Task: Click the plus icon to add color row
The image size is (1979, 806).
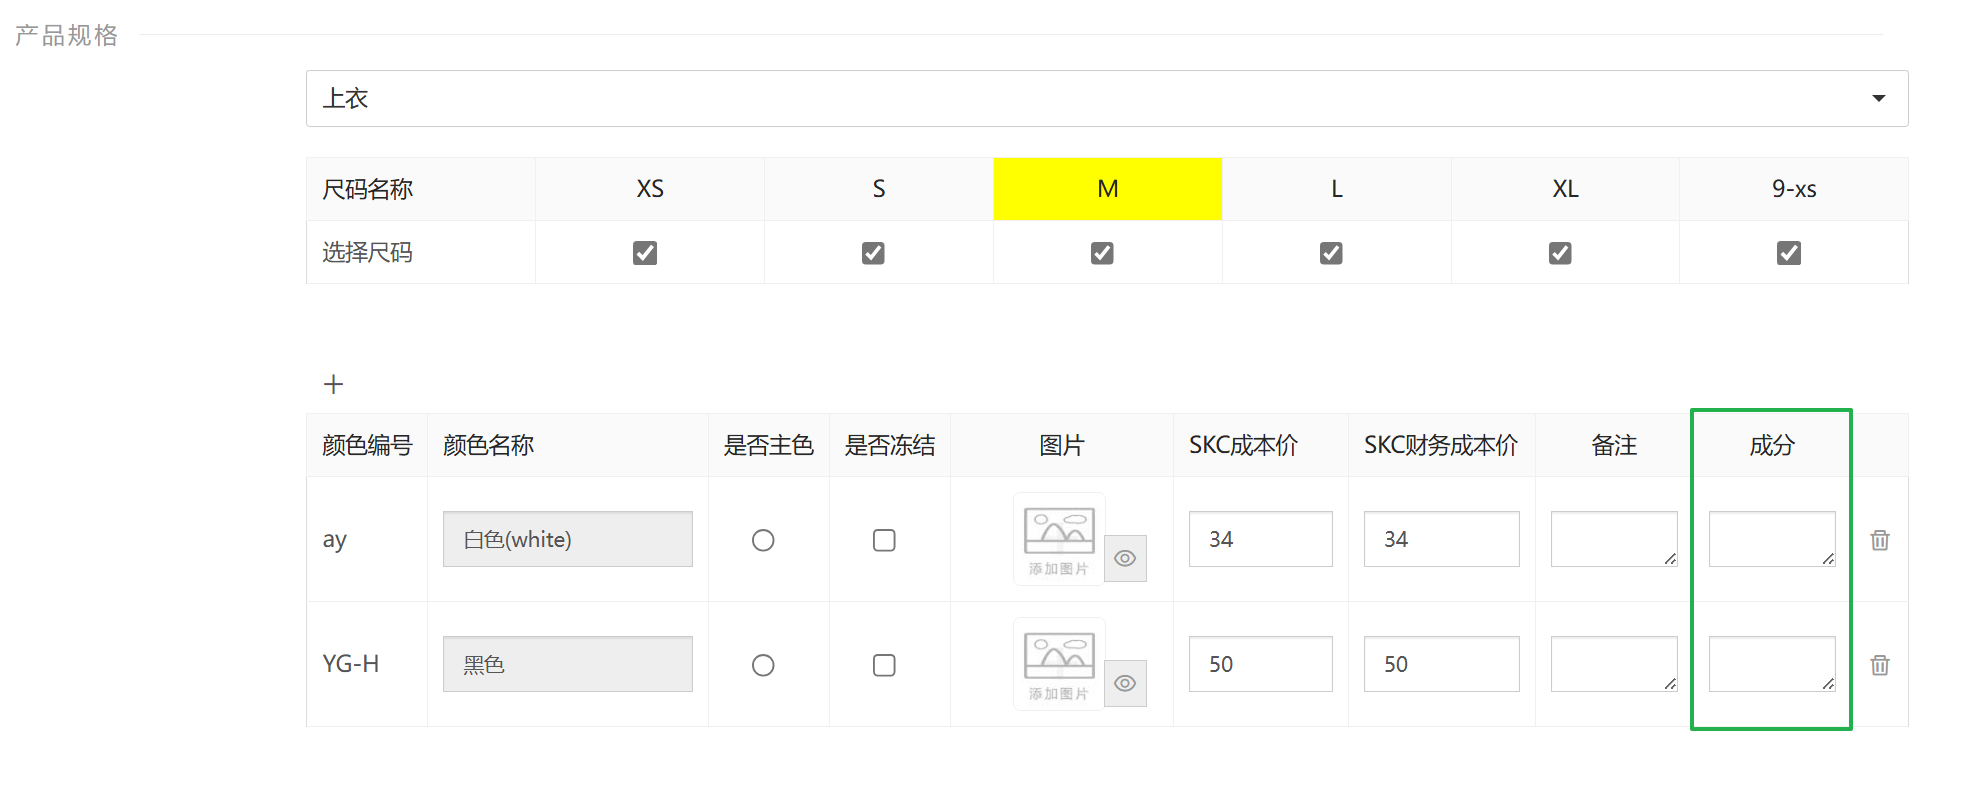Action: [x=334, y=384]
